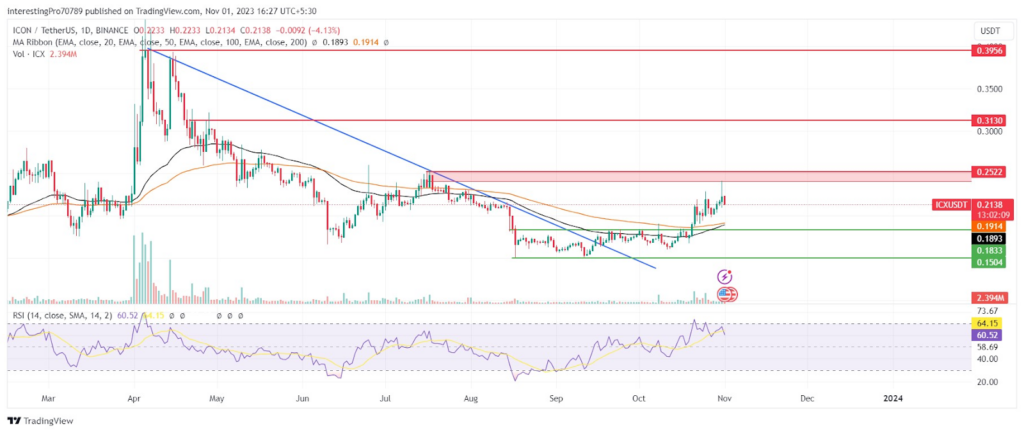Click the Nov label on time axis
Viewport: 1024px width, 433px height.
722,397
